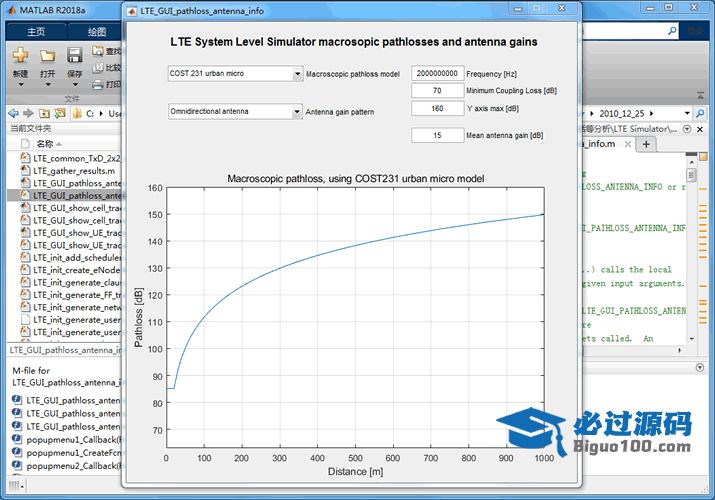Expand the arrow after the 2010_12_25 folder
Image resolution: width=715 pixels, height=500 pixels.
click(x=651, y=113)
